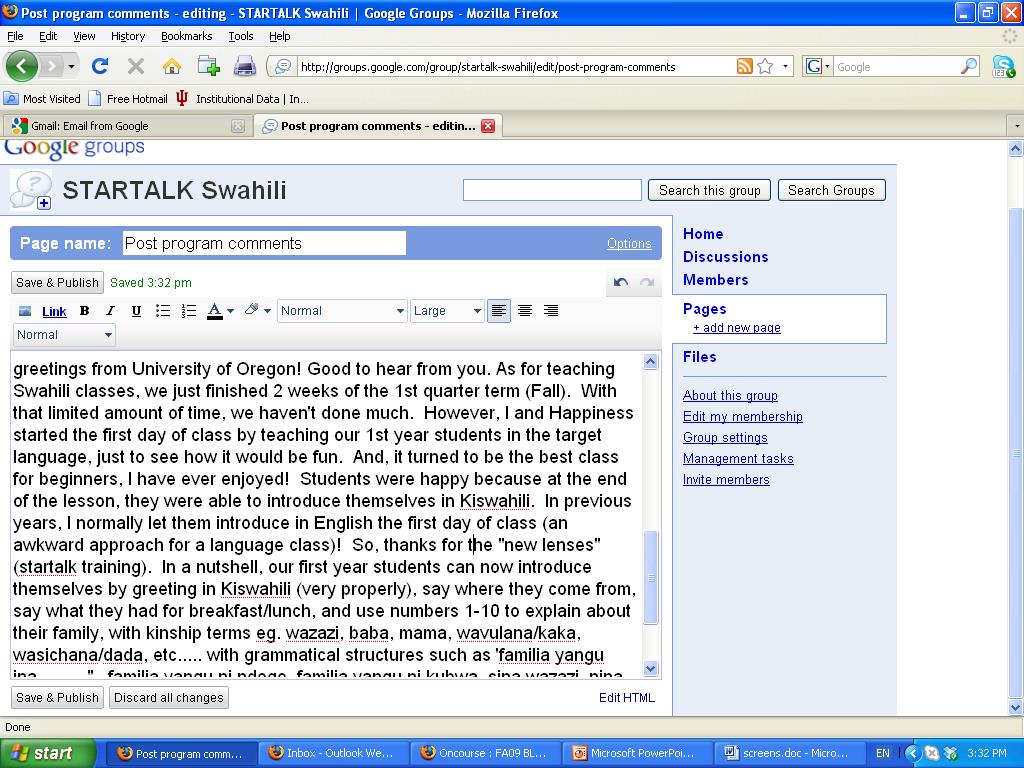Click the STARTALK Swahili group logo icon
The width and height of the screenshot is (1024, 768).
31,190
